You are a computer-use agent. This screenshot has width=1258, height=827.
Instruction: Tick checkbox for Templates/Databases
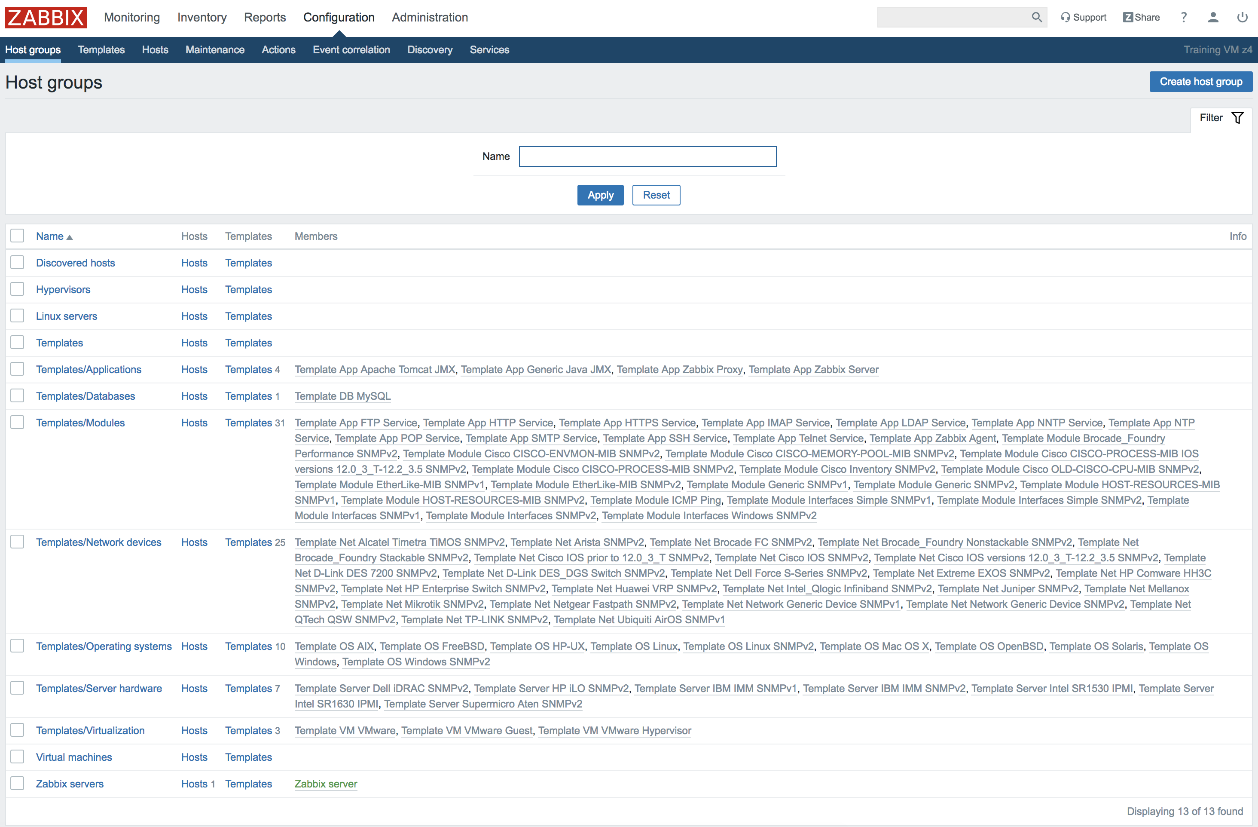(x=17, y=396)
